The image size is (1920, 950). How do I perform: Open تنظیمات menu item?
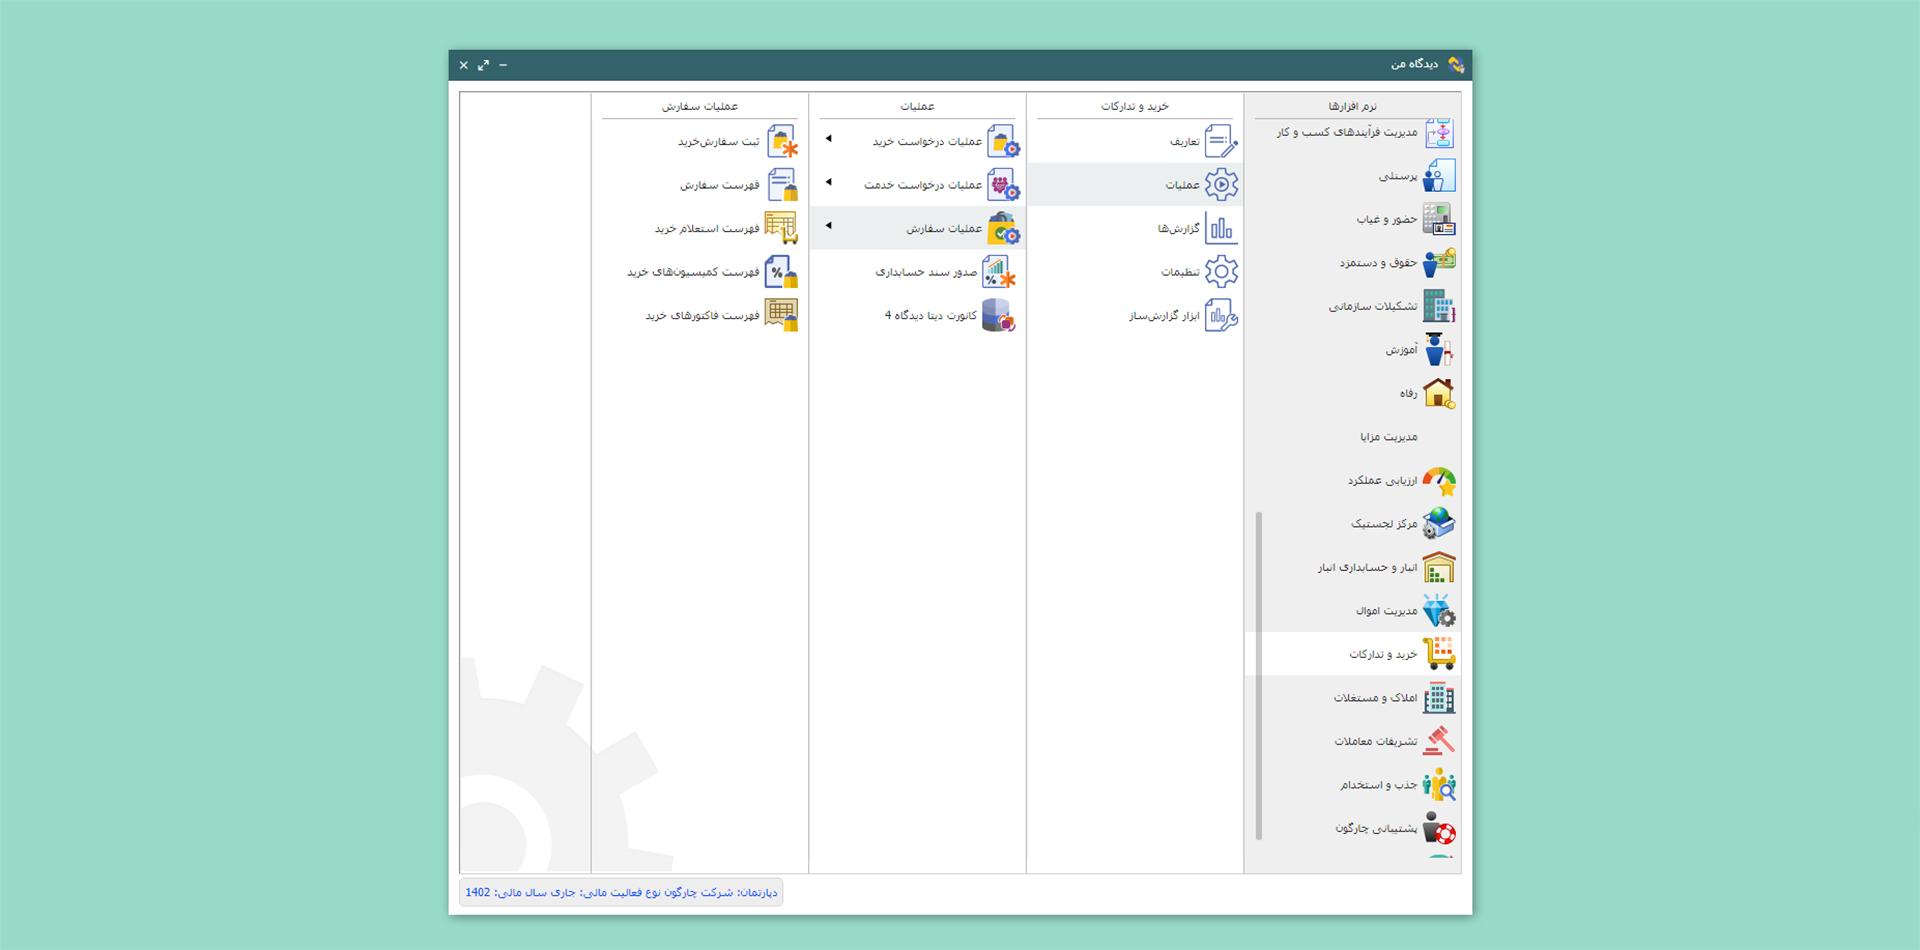pos(1180,272)
